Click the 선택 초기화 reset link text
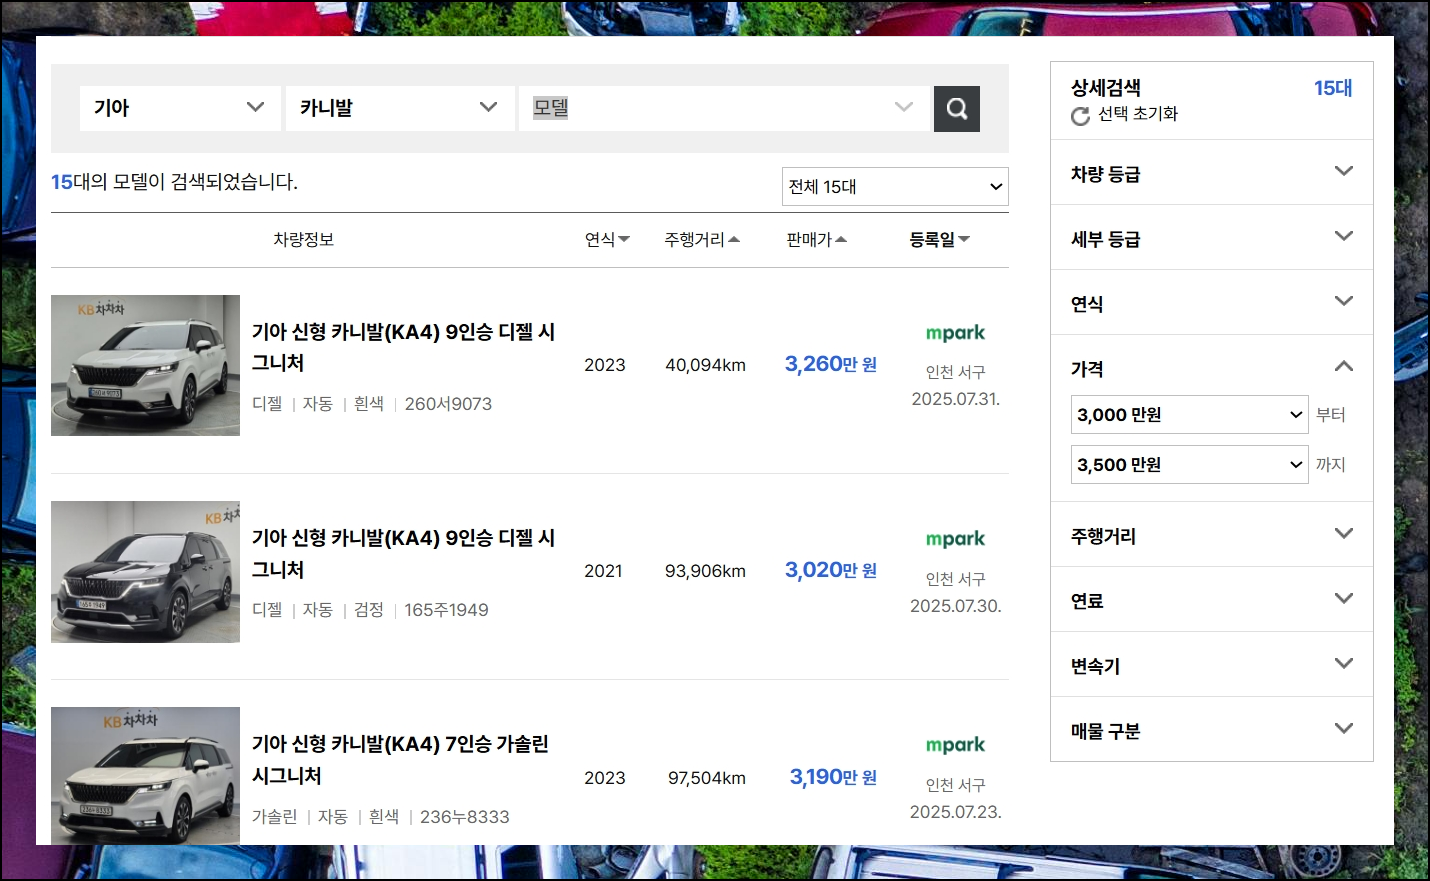Viewport: 1430px width, 881px height. point(1138,114)
